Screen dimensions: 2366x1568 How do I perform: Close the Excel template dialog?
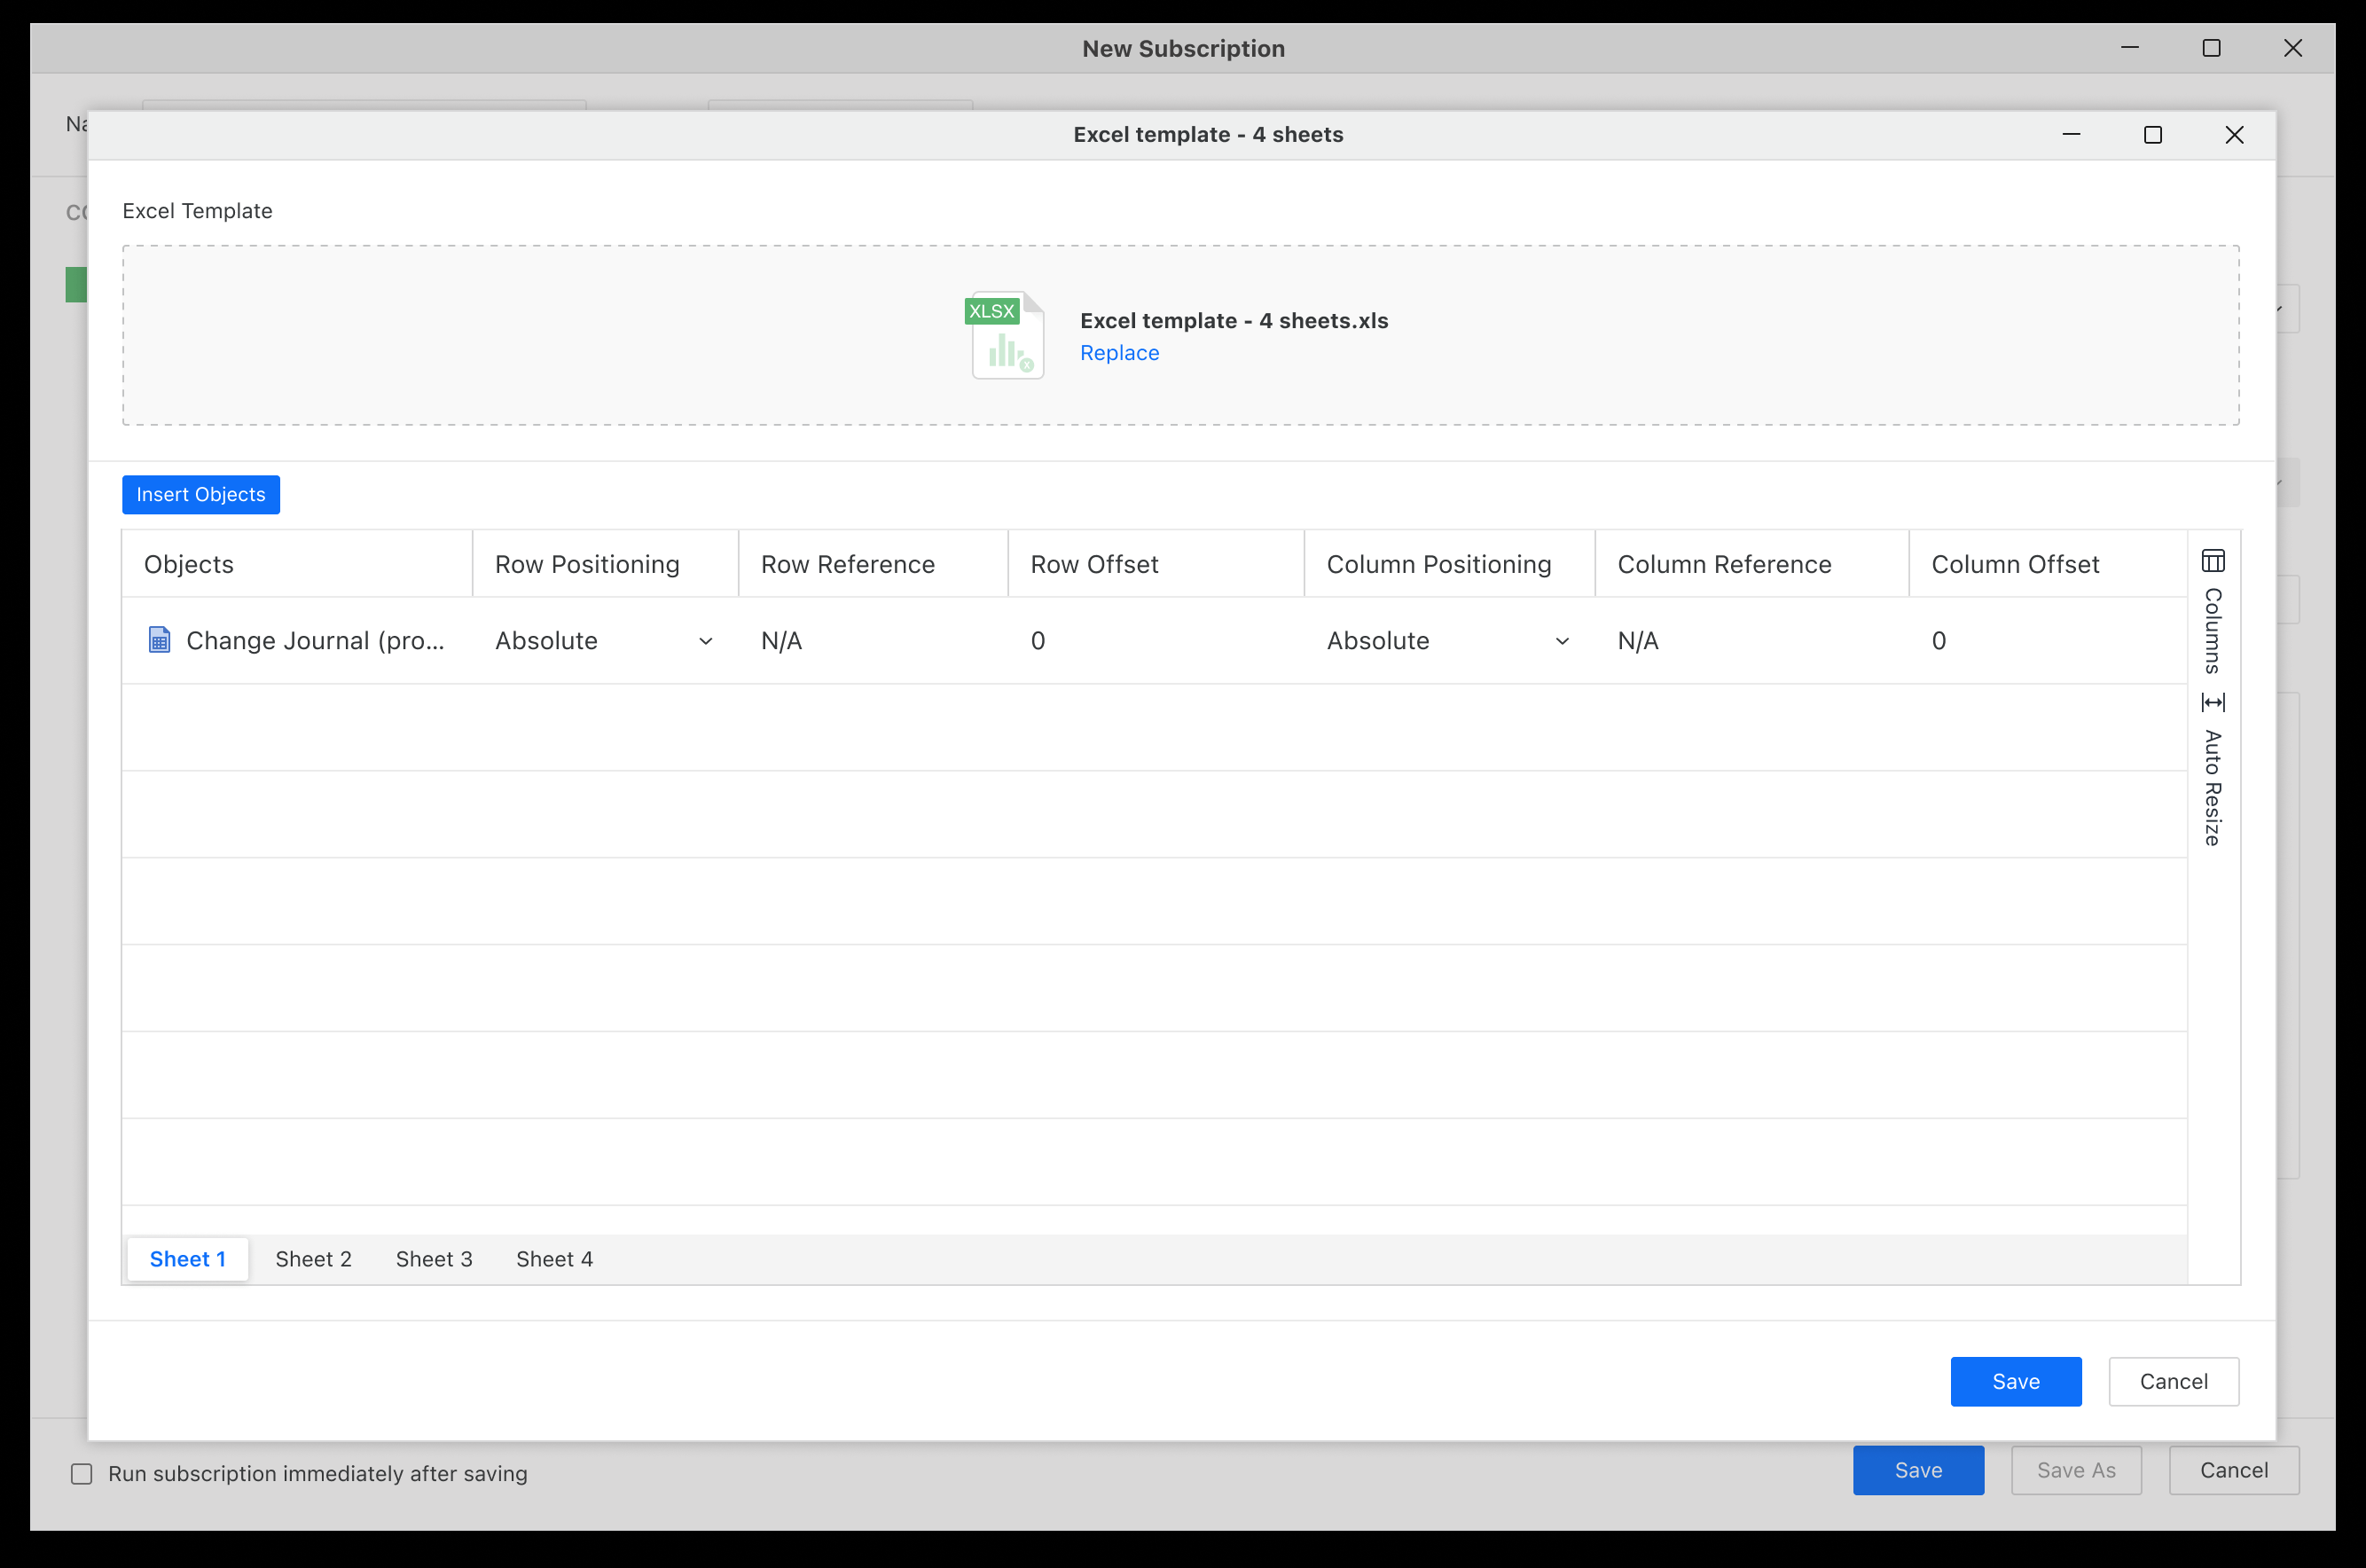pos(2234,135)
